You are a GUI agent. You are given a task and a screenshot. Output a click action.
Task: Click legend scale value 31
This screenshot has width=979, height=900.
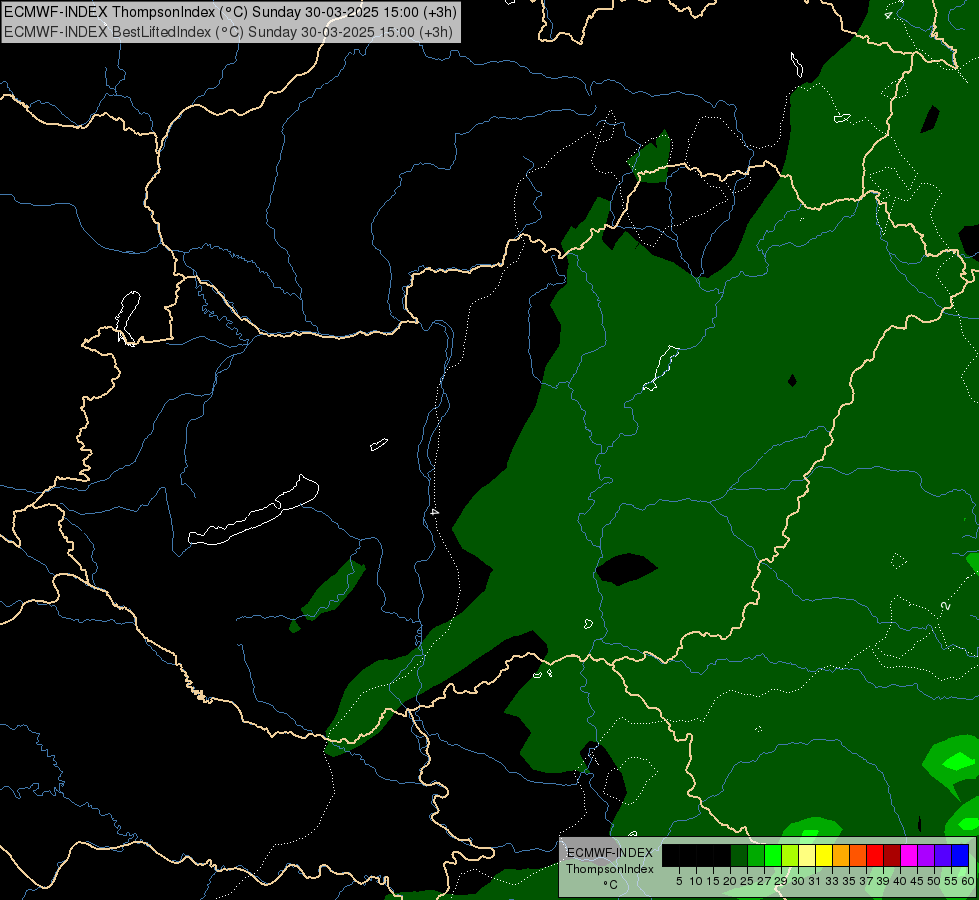pos(814,881)
